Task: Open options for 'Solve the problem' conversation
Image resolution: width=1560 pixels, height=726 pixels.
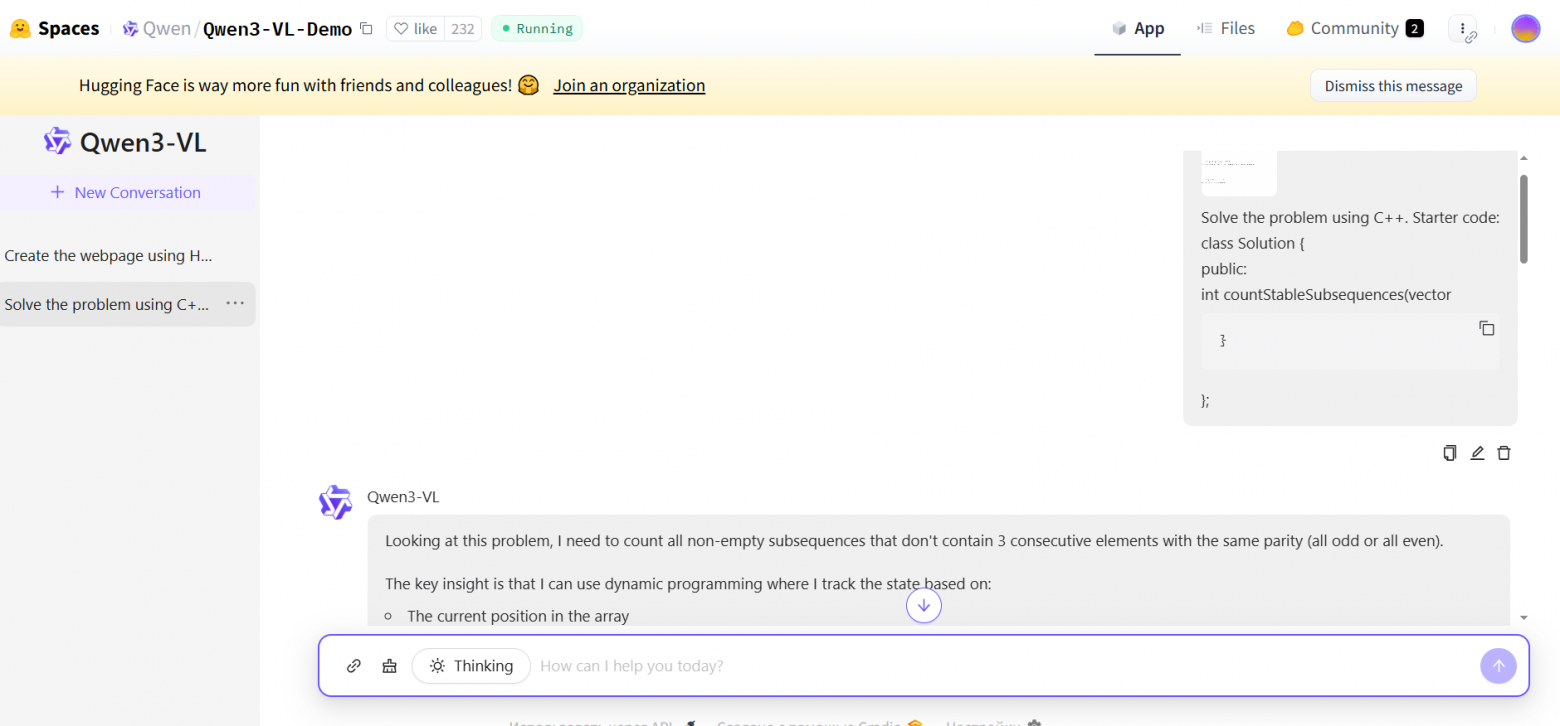Action: click(x=235, y=304)
